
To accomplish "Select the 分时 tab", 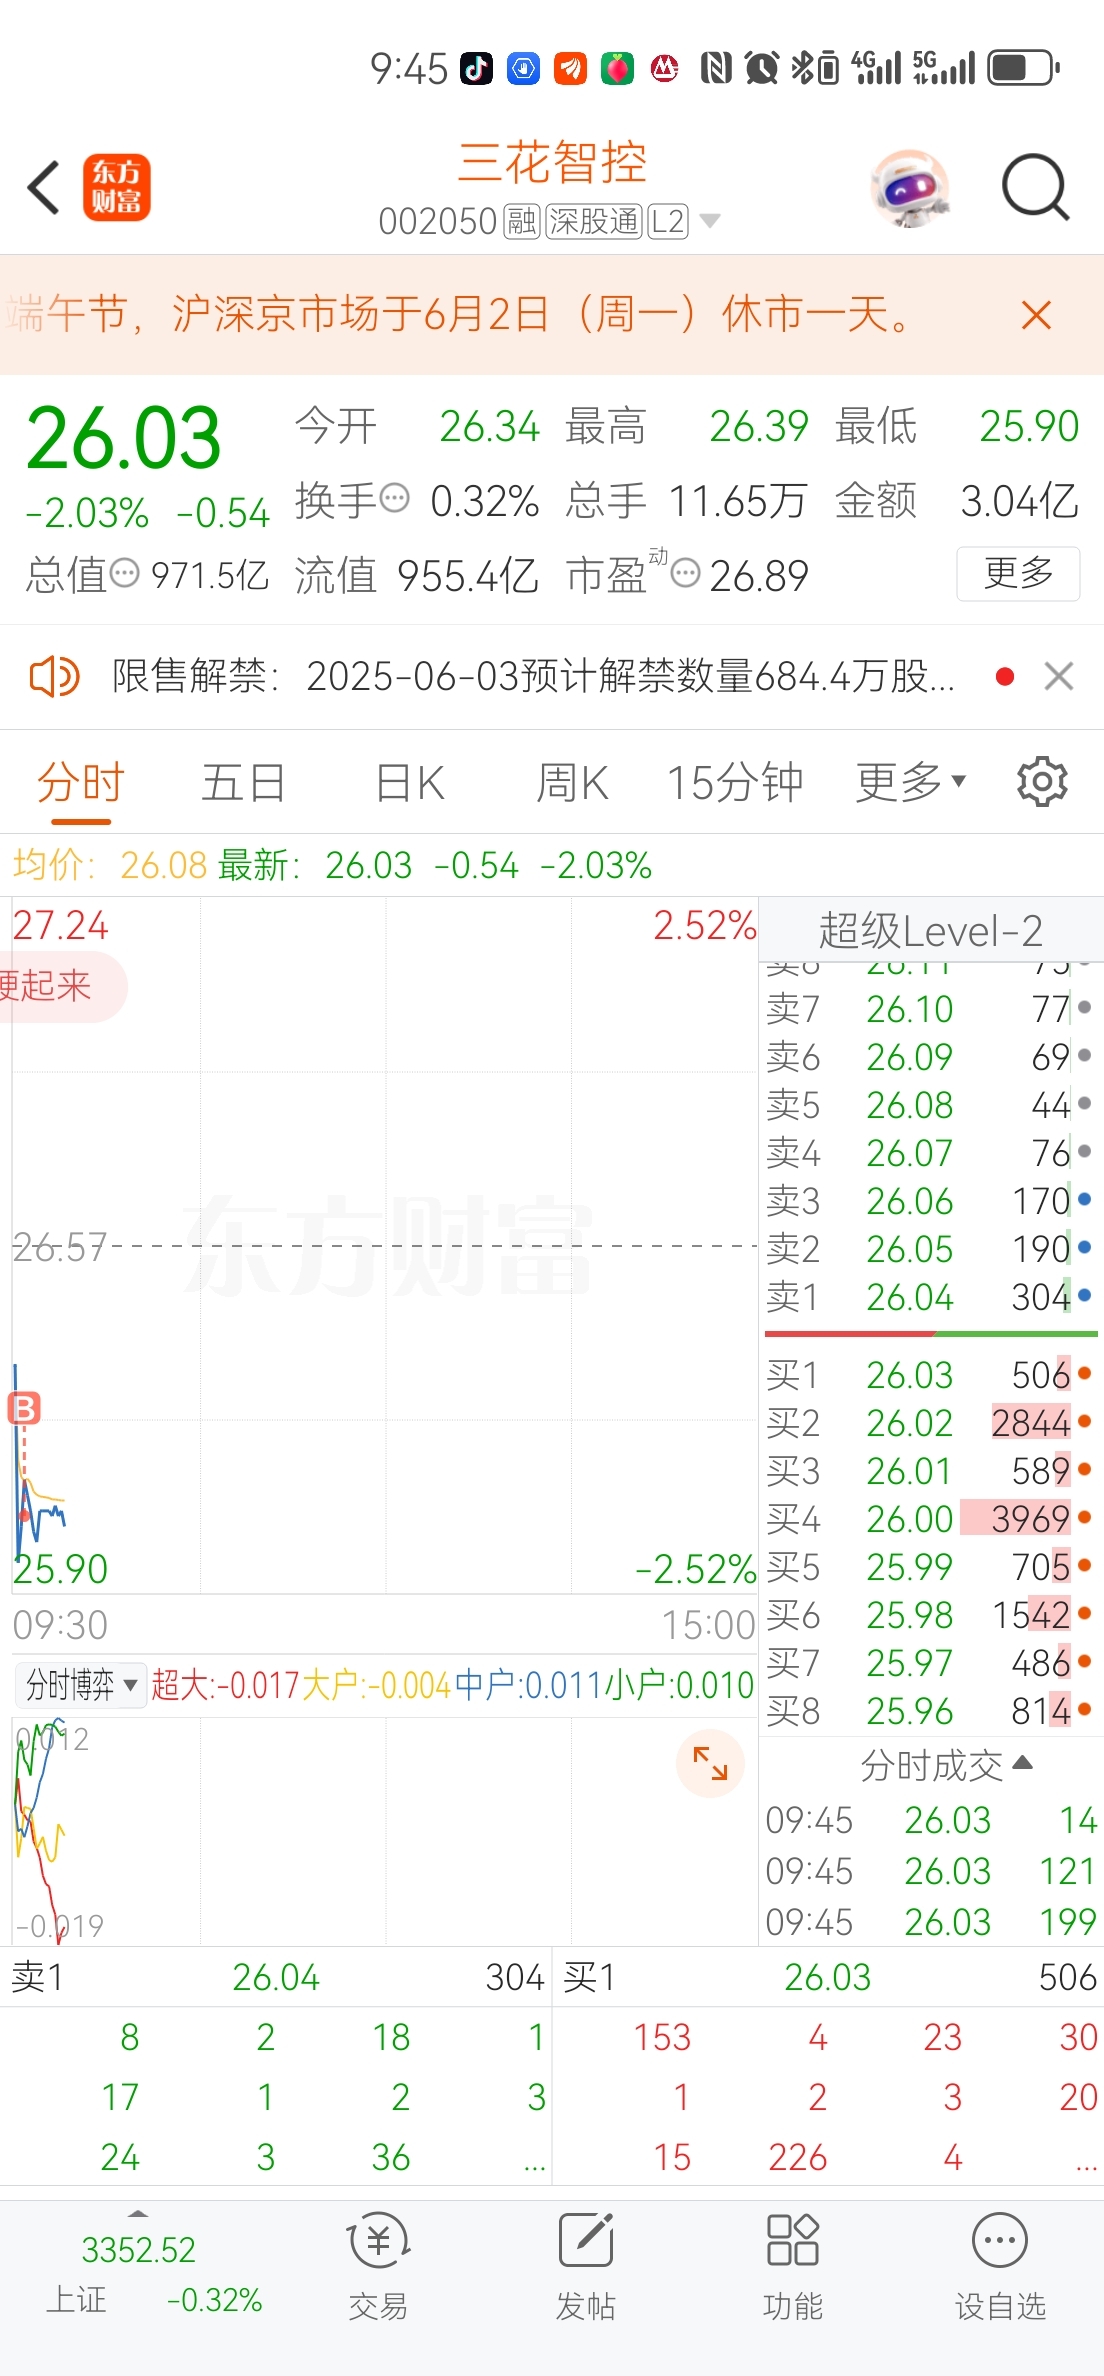I will 80,783.
